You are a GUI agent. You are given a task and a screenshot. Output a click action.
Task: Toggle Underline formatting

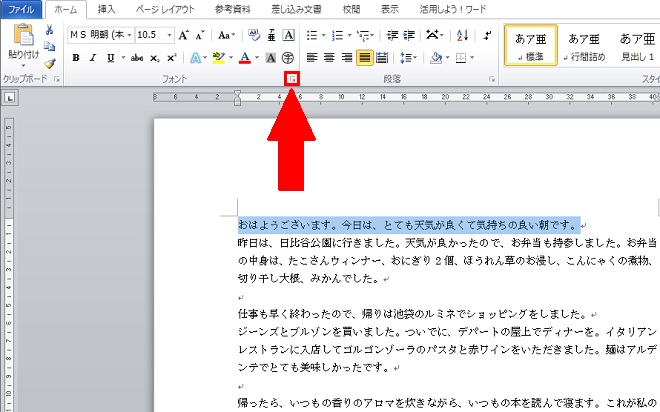(x=110, y=58)
